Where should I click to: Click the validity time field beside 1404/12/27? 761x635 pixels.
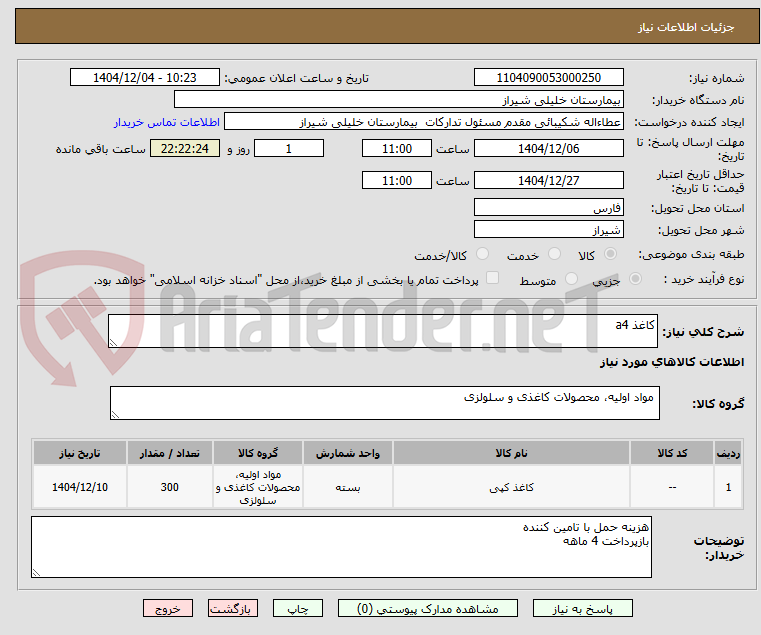tap(397, 181)
